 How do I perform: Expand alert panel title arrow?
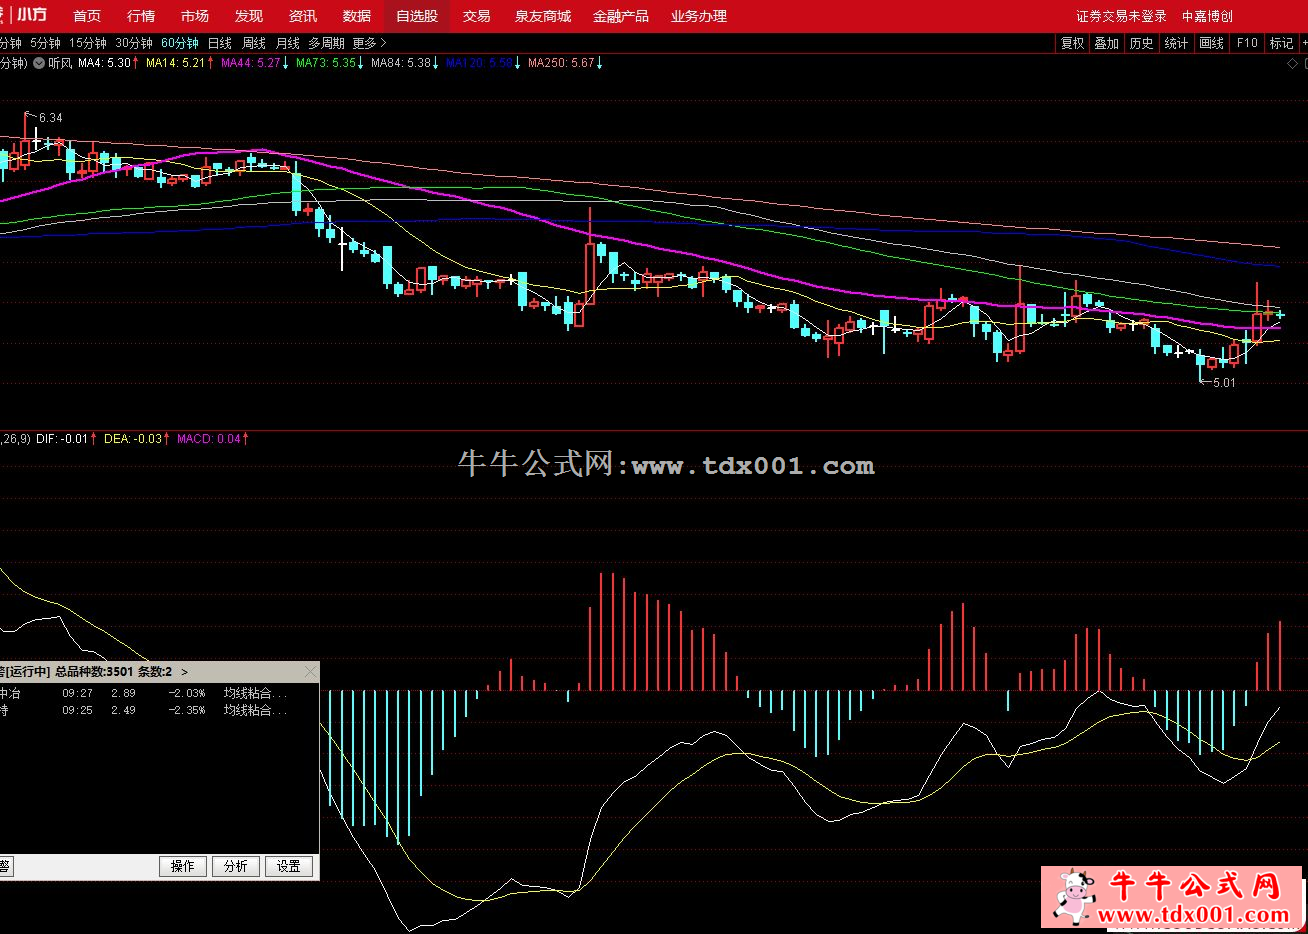coord(184,672)
